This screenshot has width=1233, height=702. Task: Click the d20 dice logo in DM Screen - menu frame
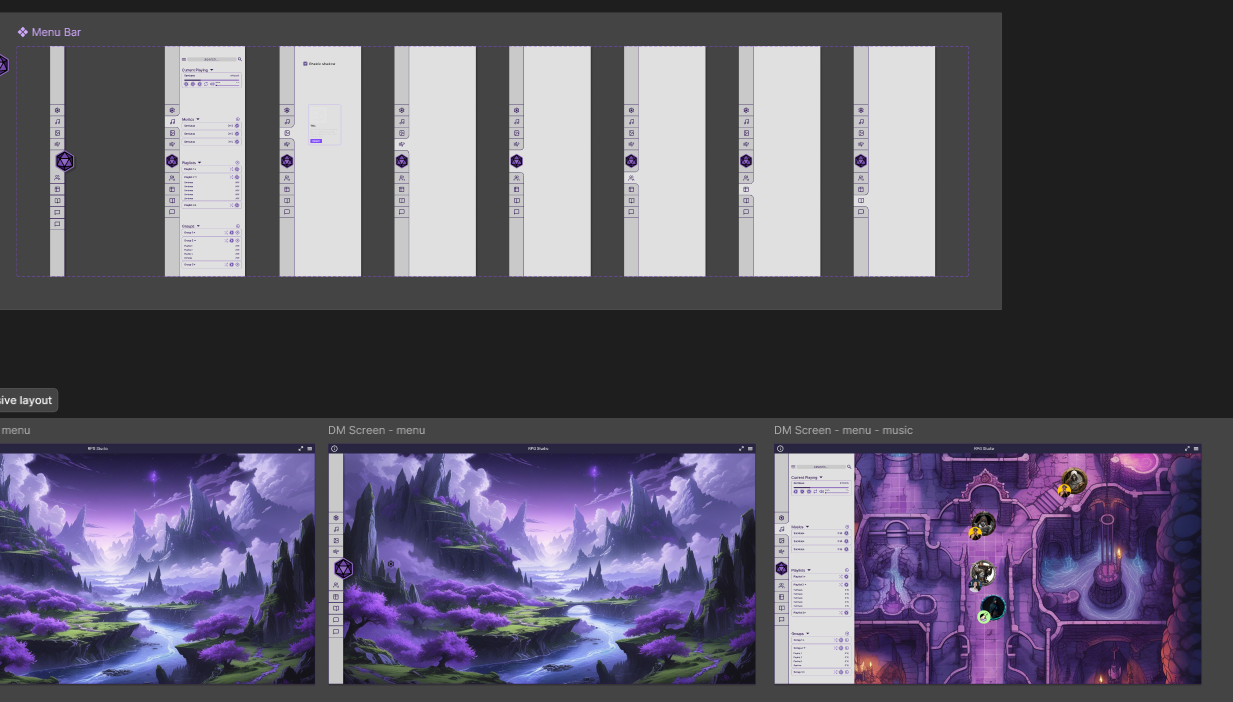(x=343, y=568)
